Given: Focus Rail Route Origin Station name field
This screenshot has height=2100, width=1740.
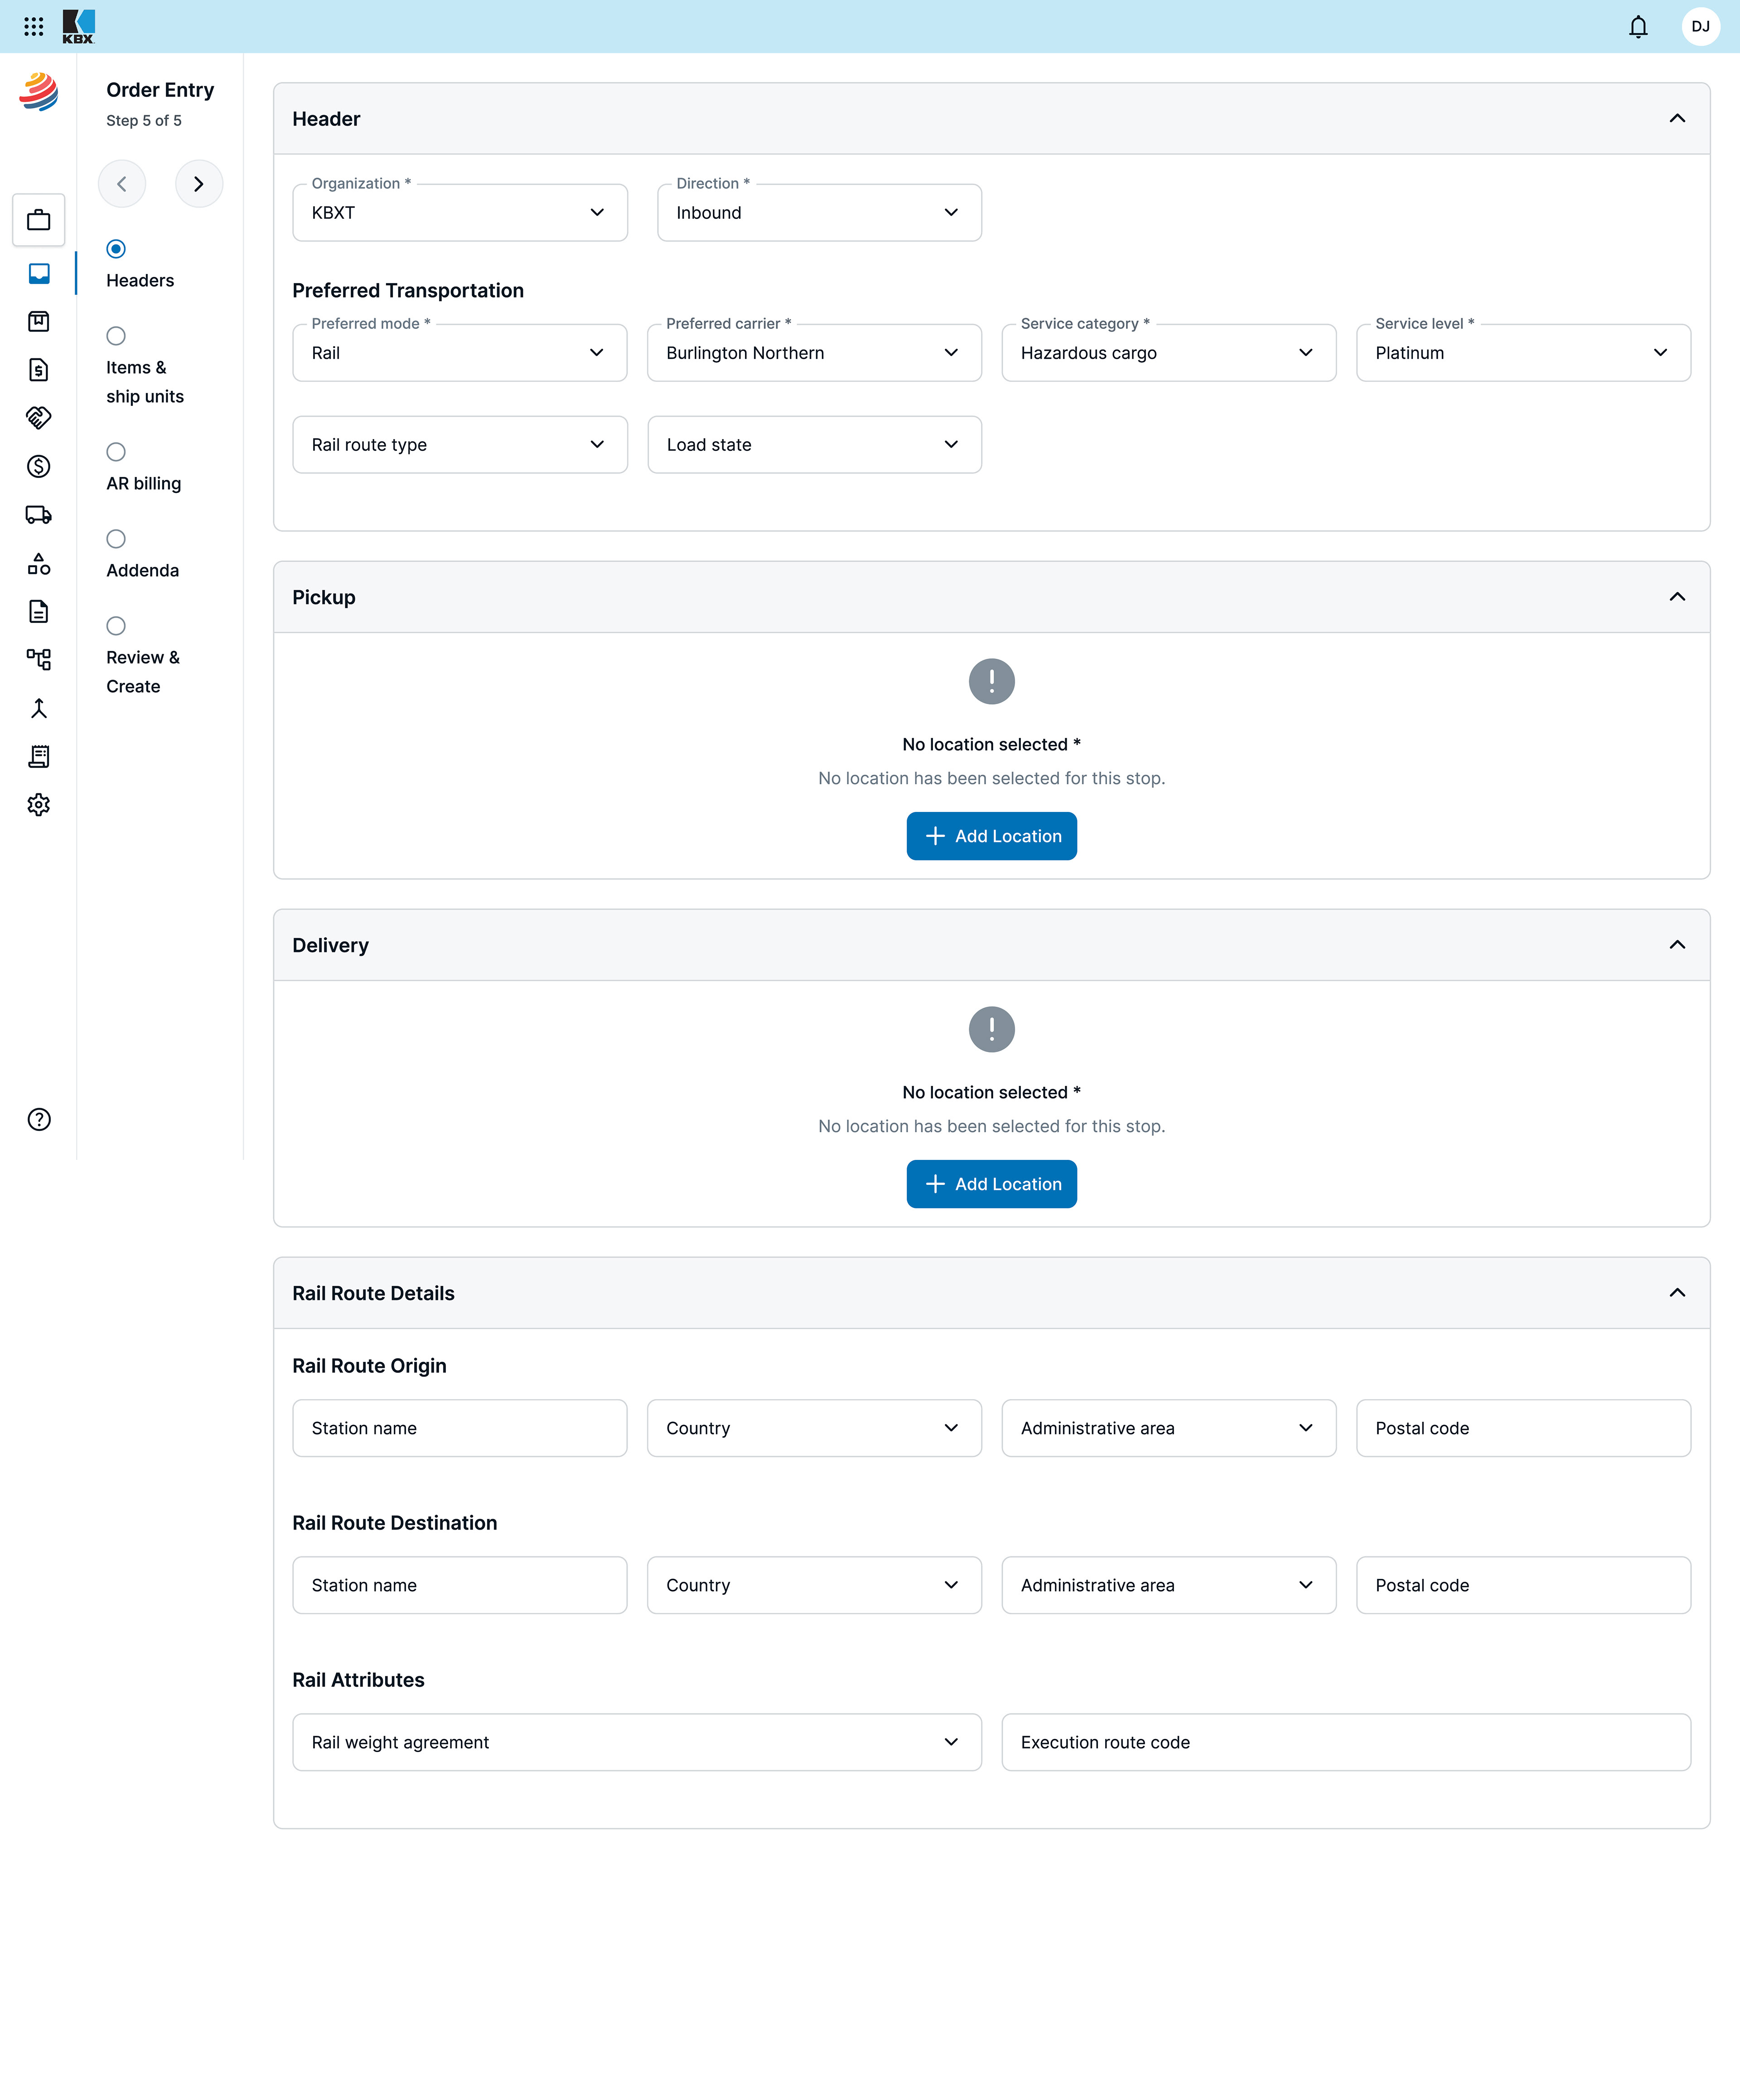Looking at the screenshot, I should point(460,1429).
